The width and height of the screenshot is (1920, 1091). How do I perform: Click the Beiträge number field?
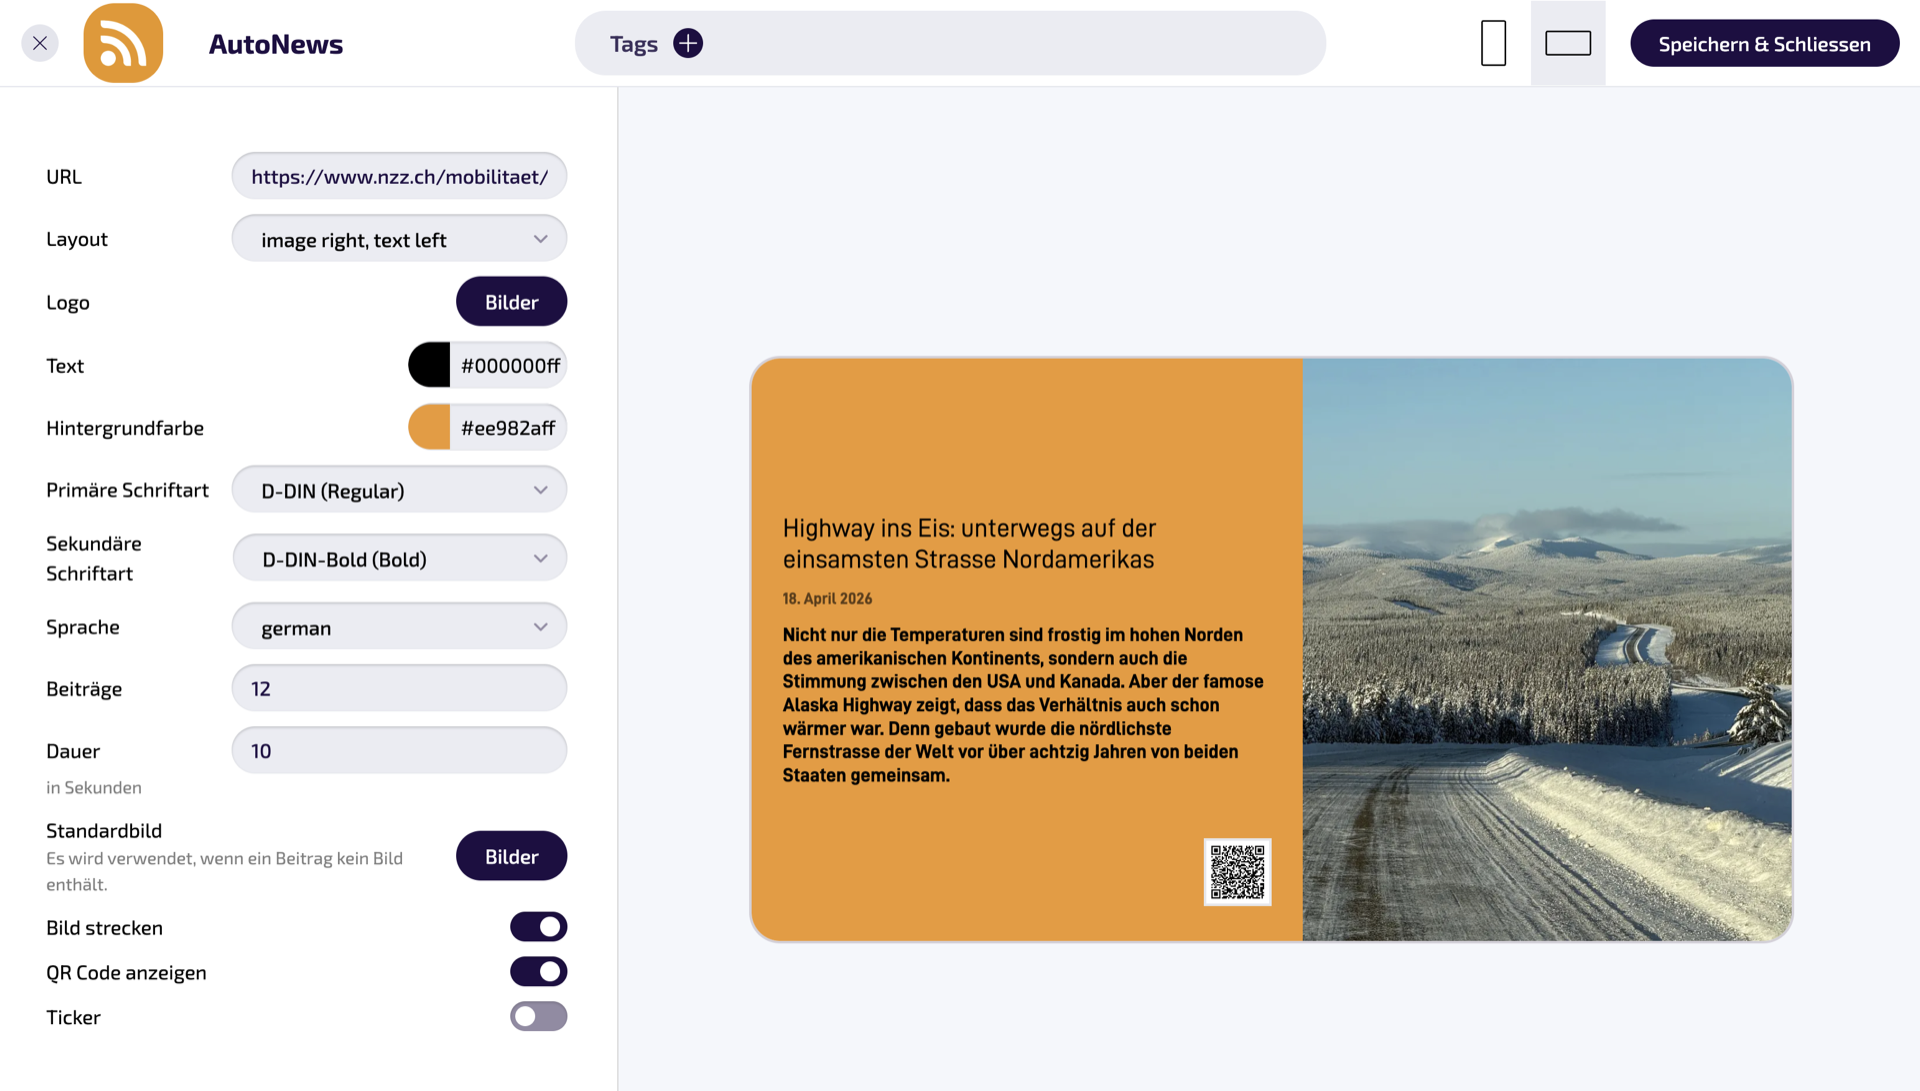pos(399,689)
